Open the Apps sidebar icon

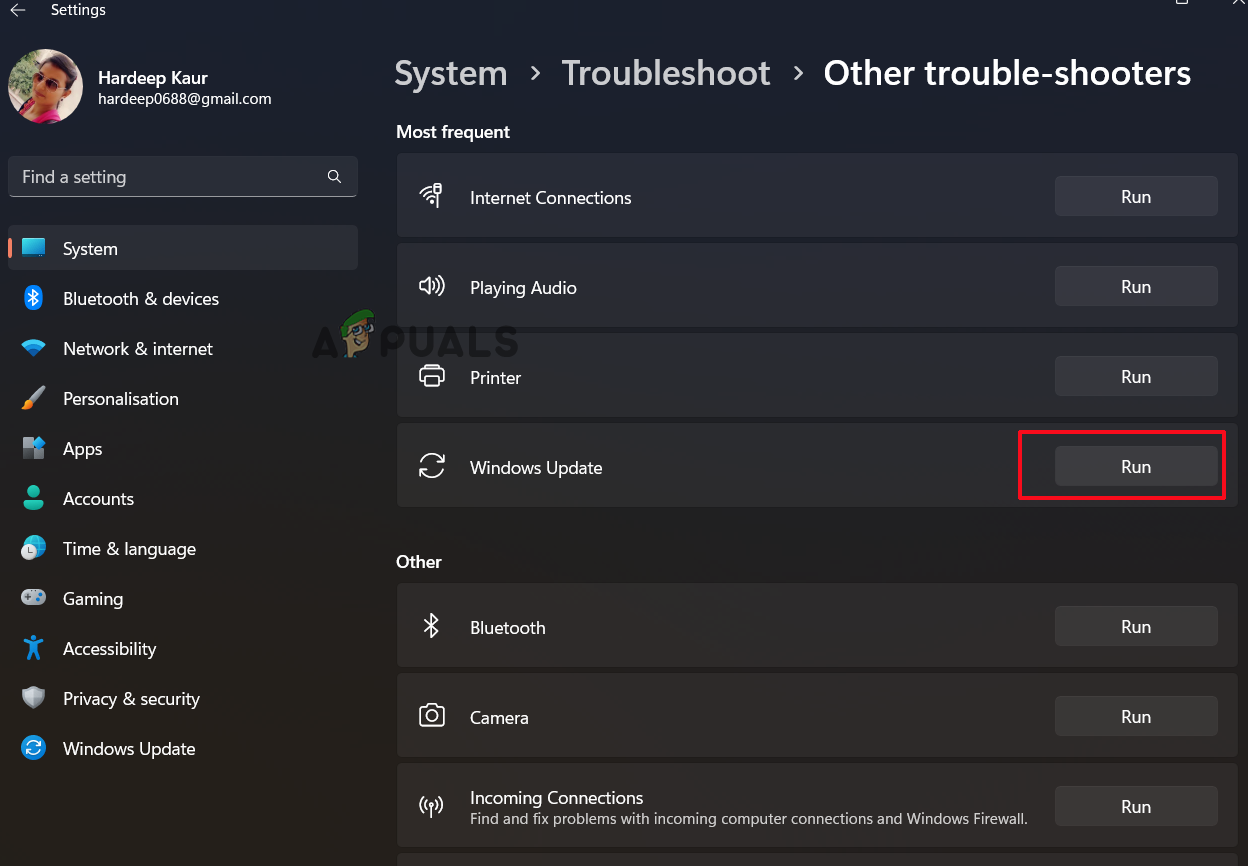click(34, 448)
